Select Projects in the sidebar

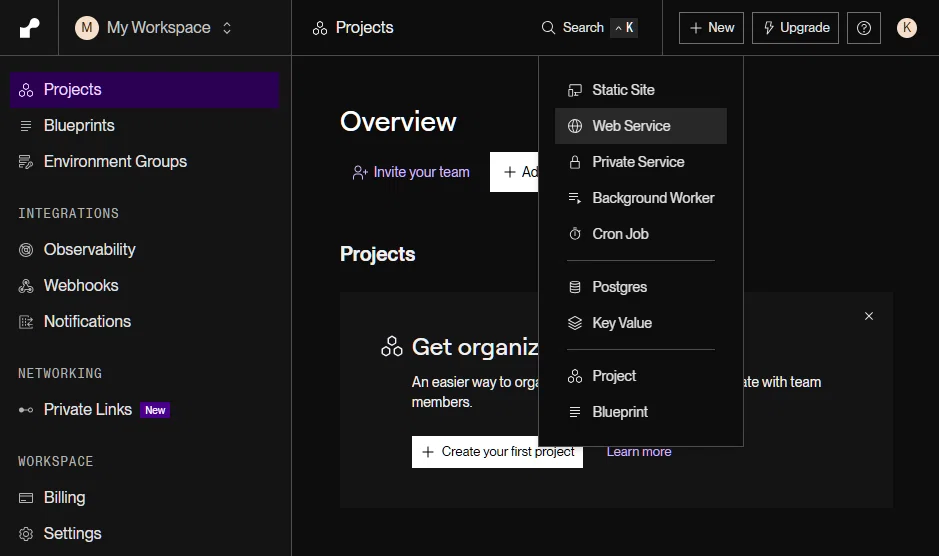pos(144,90)
